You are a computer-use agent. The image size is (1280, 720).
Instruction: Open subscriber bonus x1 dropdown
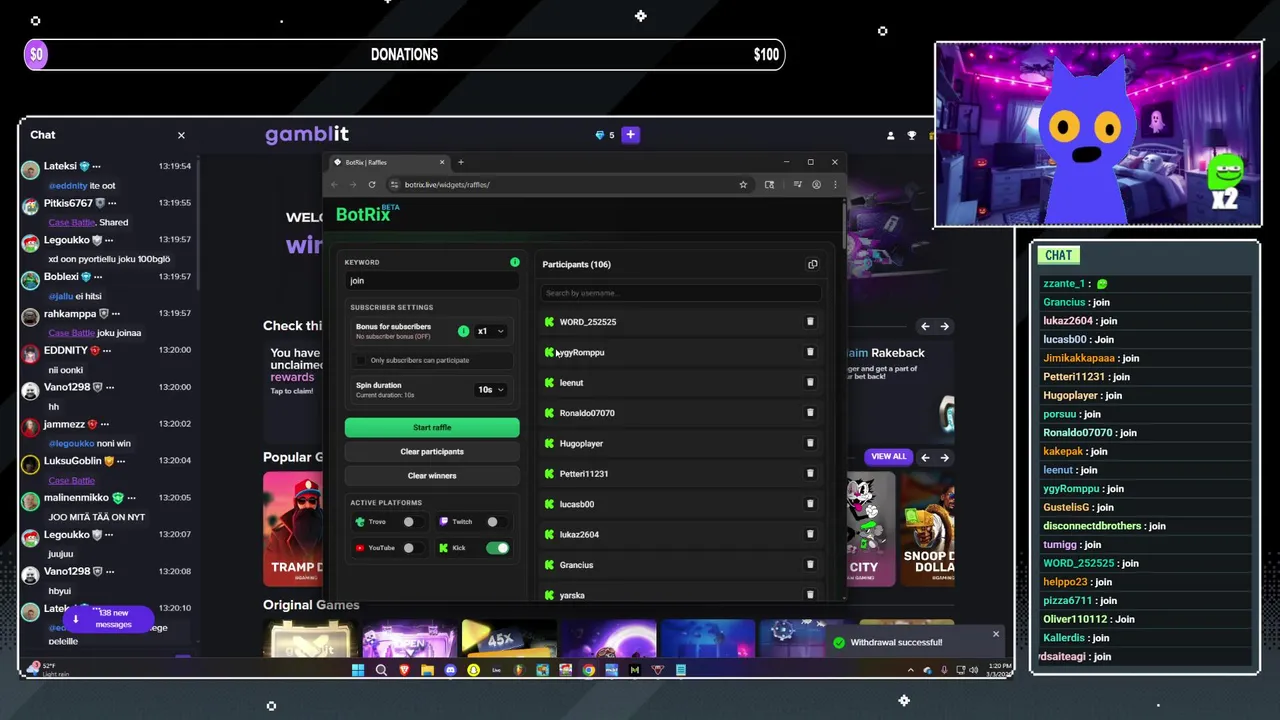(x=489, y=331)
